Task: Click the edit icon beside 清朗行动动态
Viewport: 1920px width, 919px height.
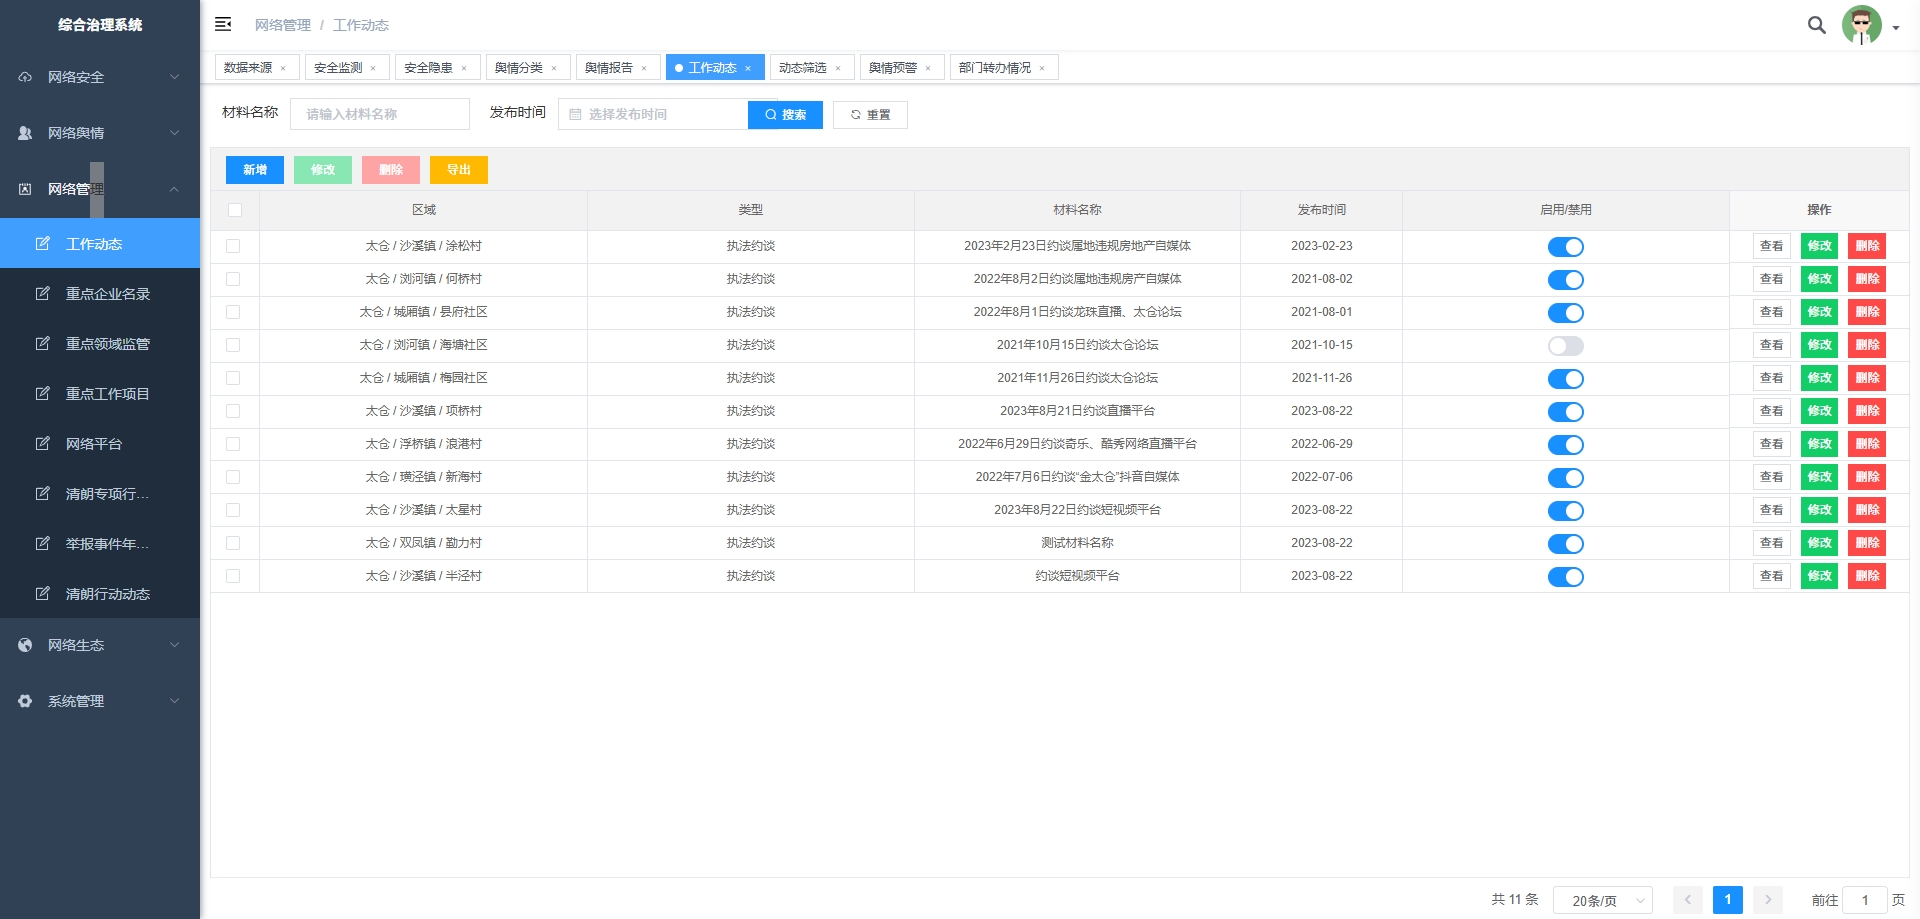Action: 42,593
